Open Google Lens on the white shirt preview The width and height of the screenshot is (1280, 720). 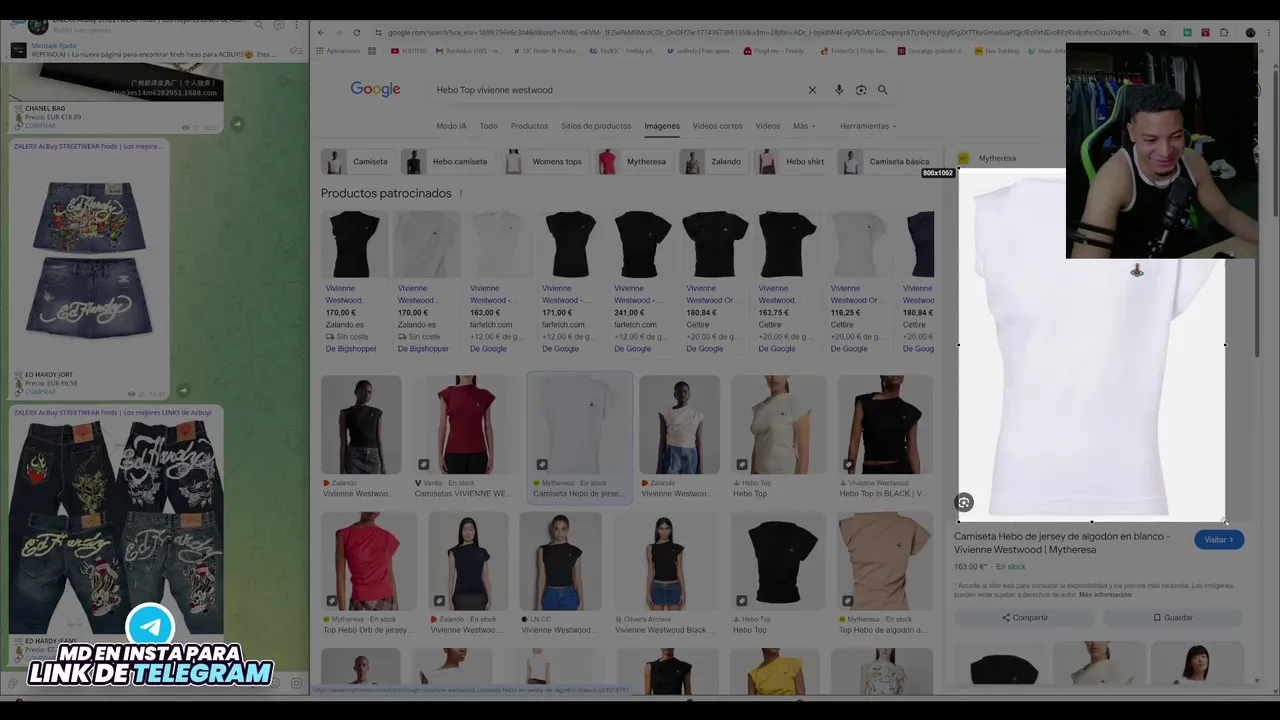click(964, 503)
